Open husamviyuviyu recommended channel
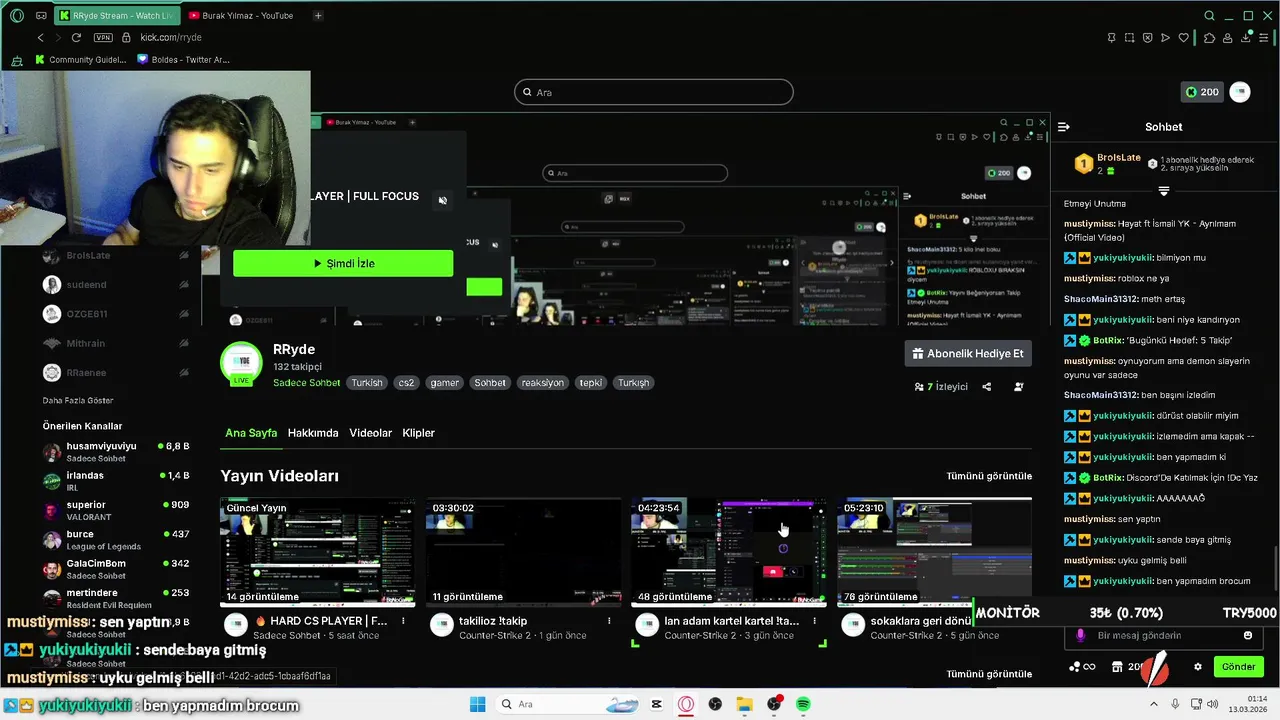 (116, 451)
